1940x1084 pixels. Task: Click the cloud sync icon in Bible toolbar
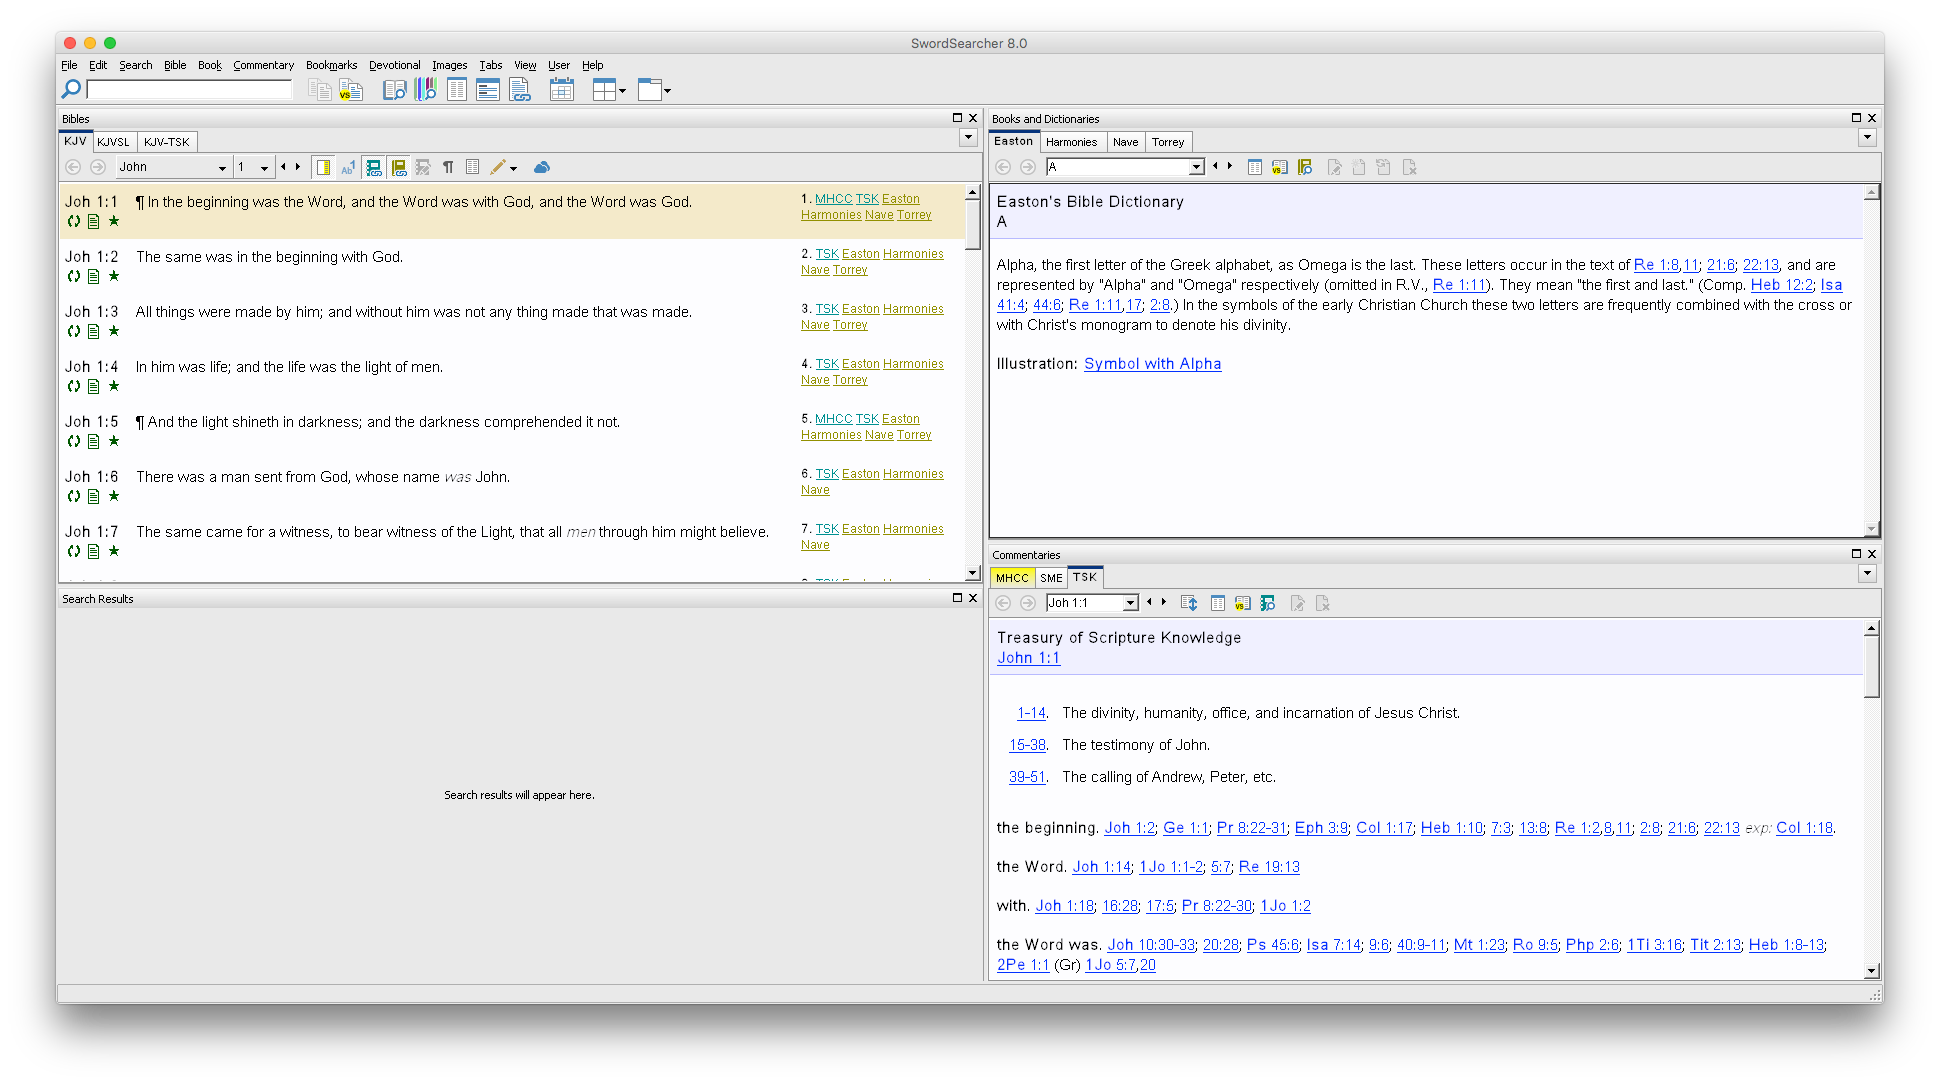point(542,167)
